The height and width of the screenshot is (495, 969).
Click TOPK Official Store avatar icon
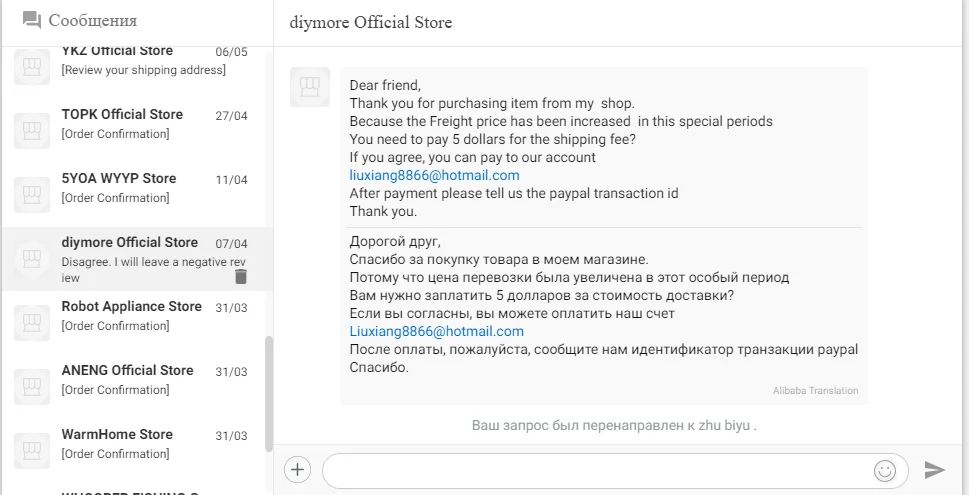coord(32,131)
